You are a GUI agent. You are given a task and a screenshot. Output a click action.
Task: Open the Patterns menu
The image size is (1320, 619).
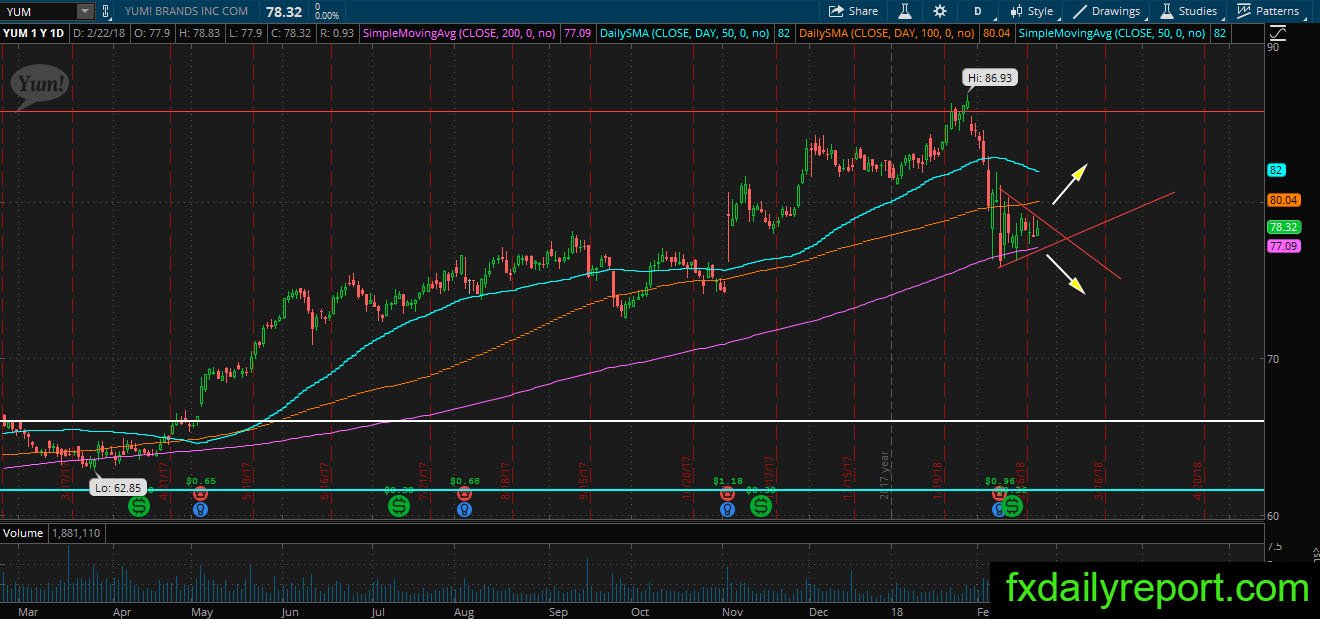pyautogui.click(x=1268, y=11)
